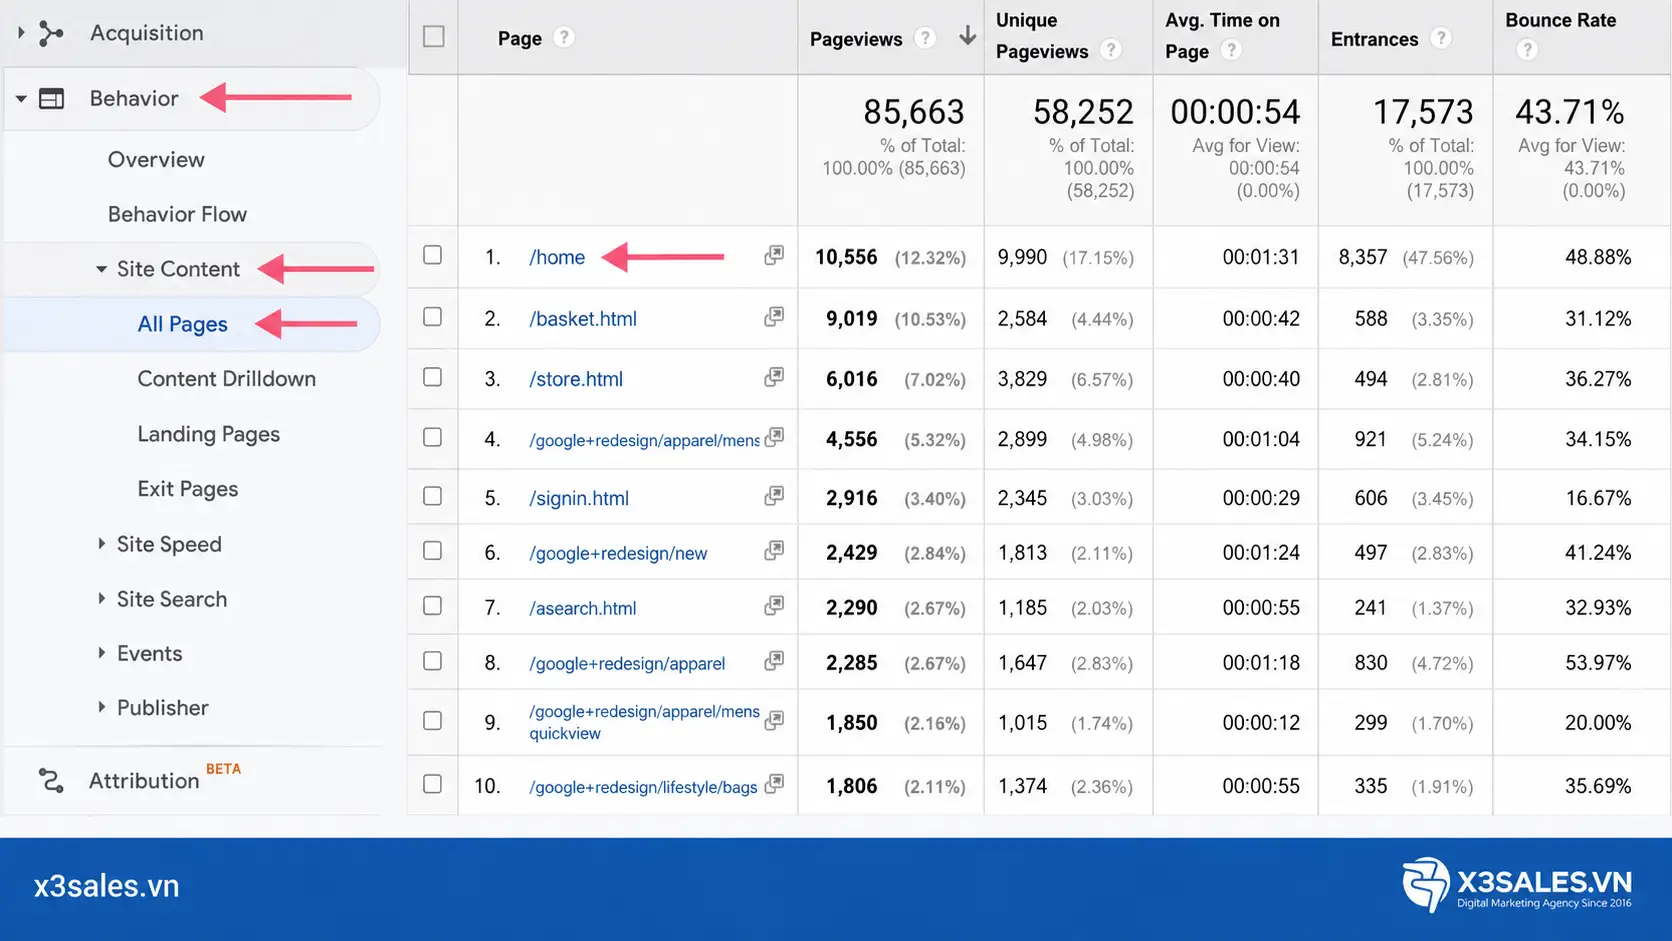Click help icon next to Entrances

[1440, 38]
